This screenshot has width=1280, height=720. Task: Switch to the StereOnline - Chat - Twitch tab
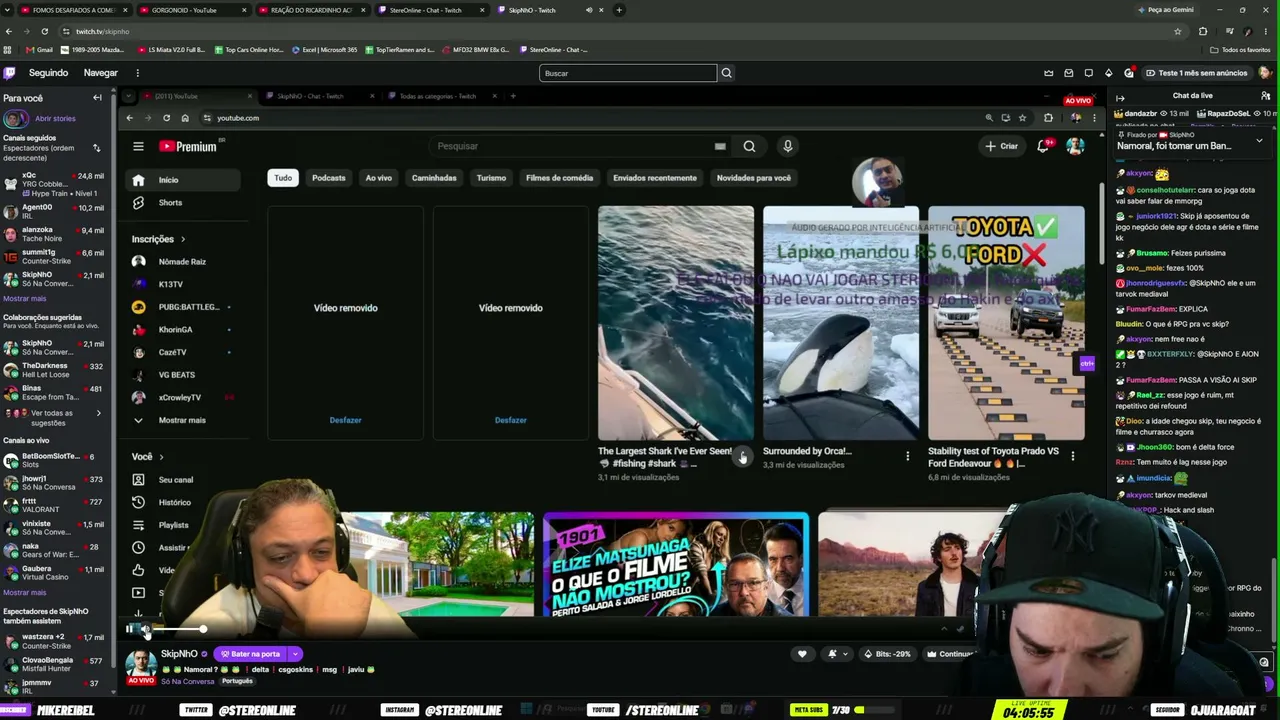[430, 10]
